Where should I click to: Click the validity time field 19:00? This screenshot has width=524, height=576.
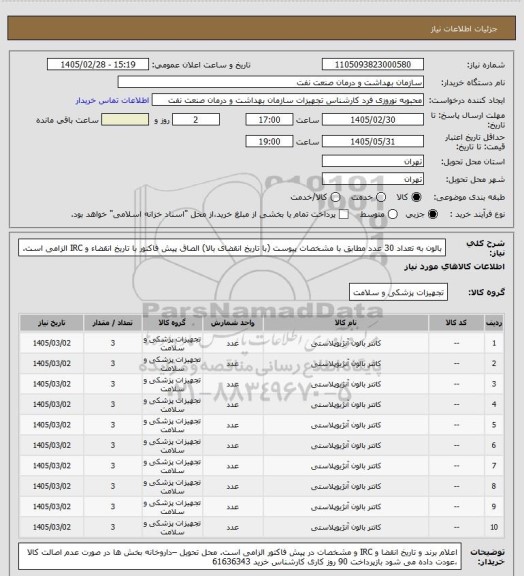tap(269, 141)
